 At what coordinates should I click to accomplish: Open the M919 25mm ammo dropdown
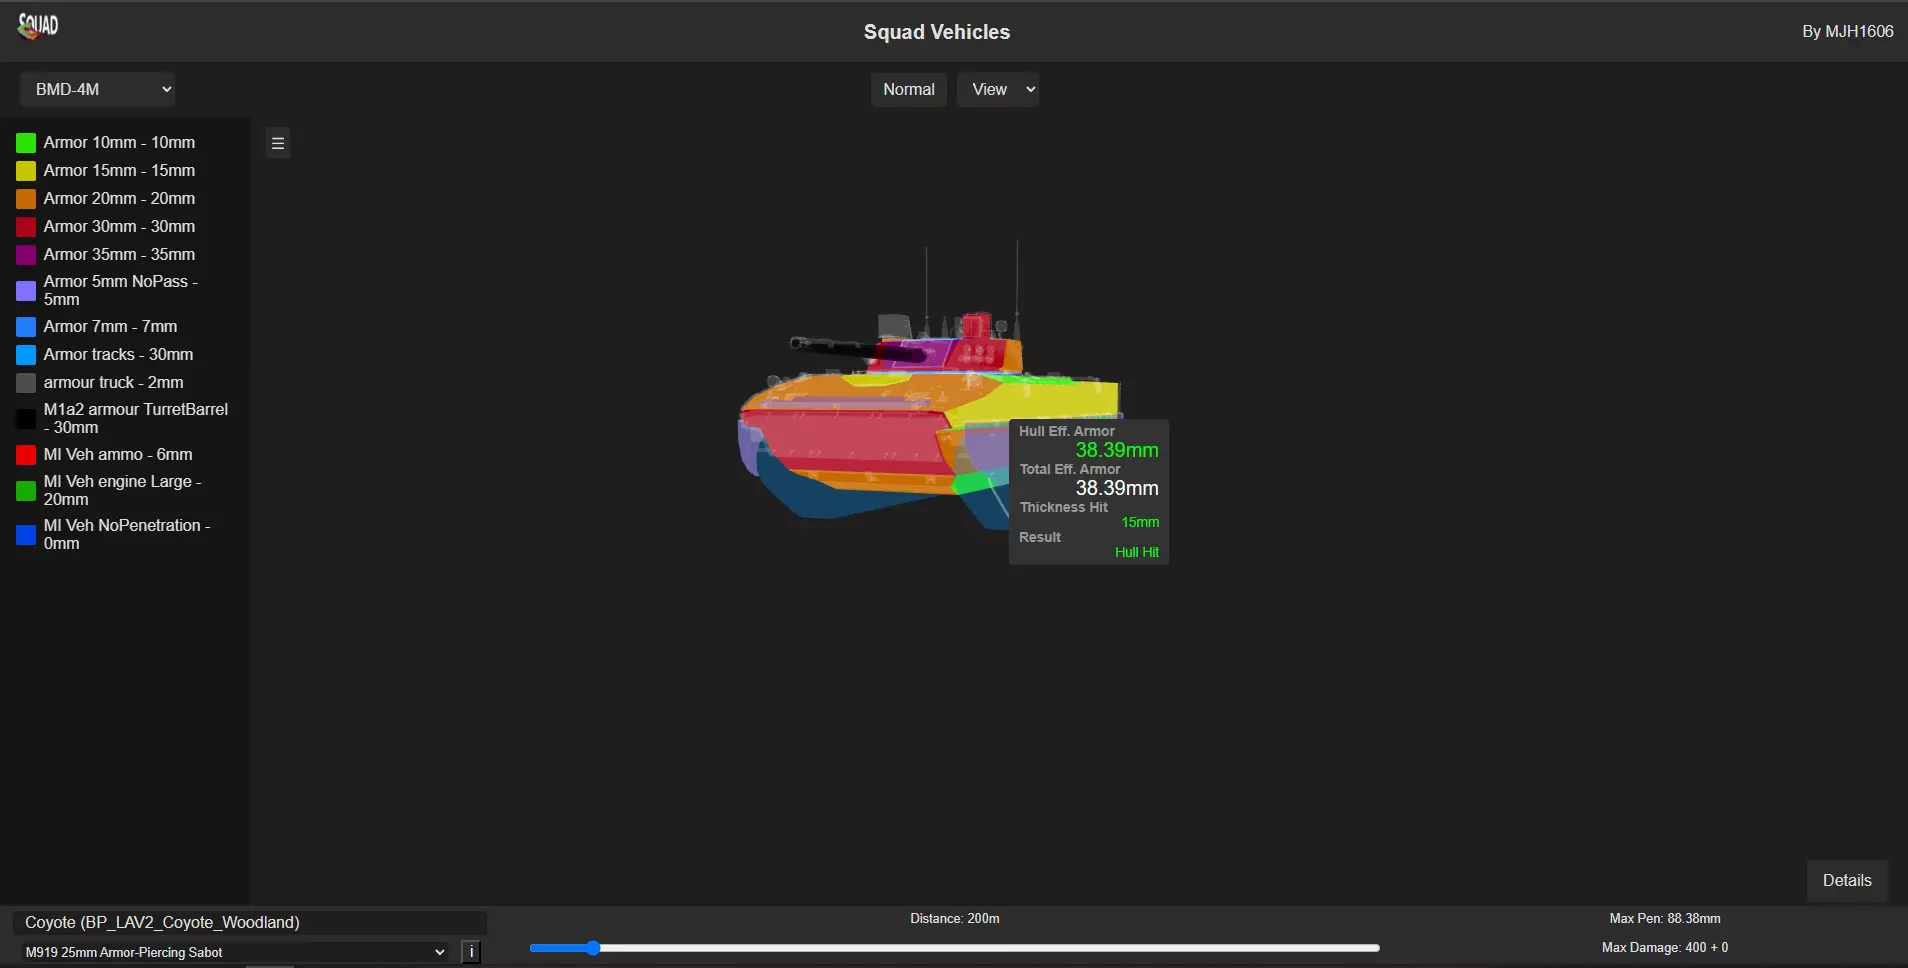(234, 952)
